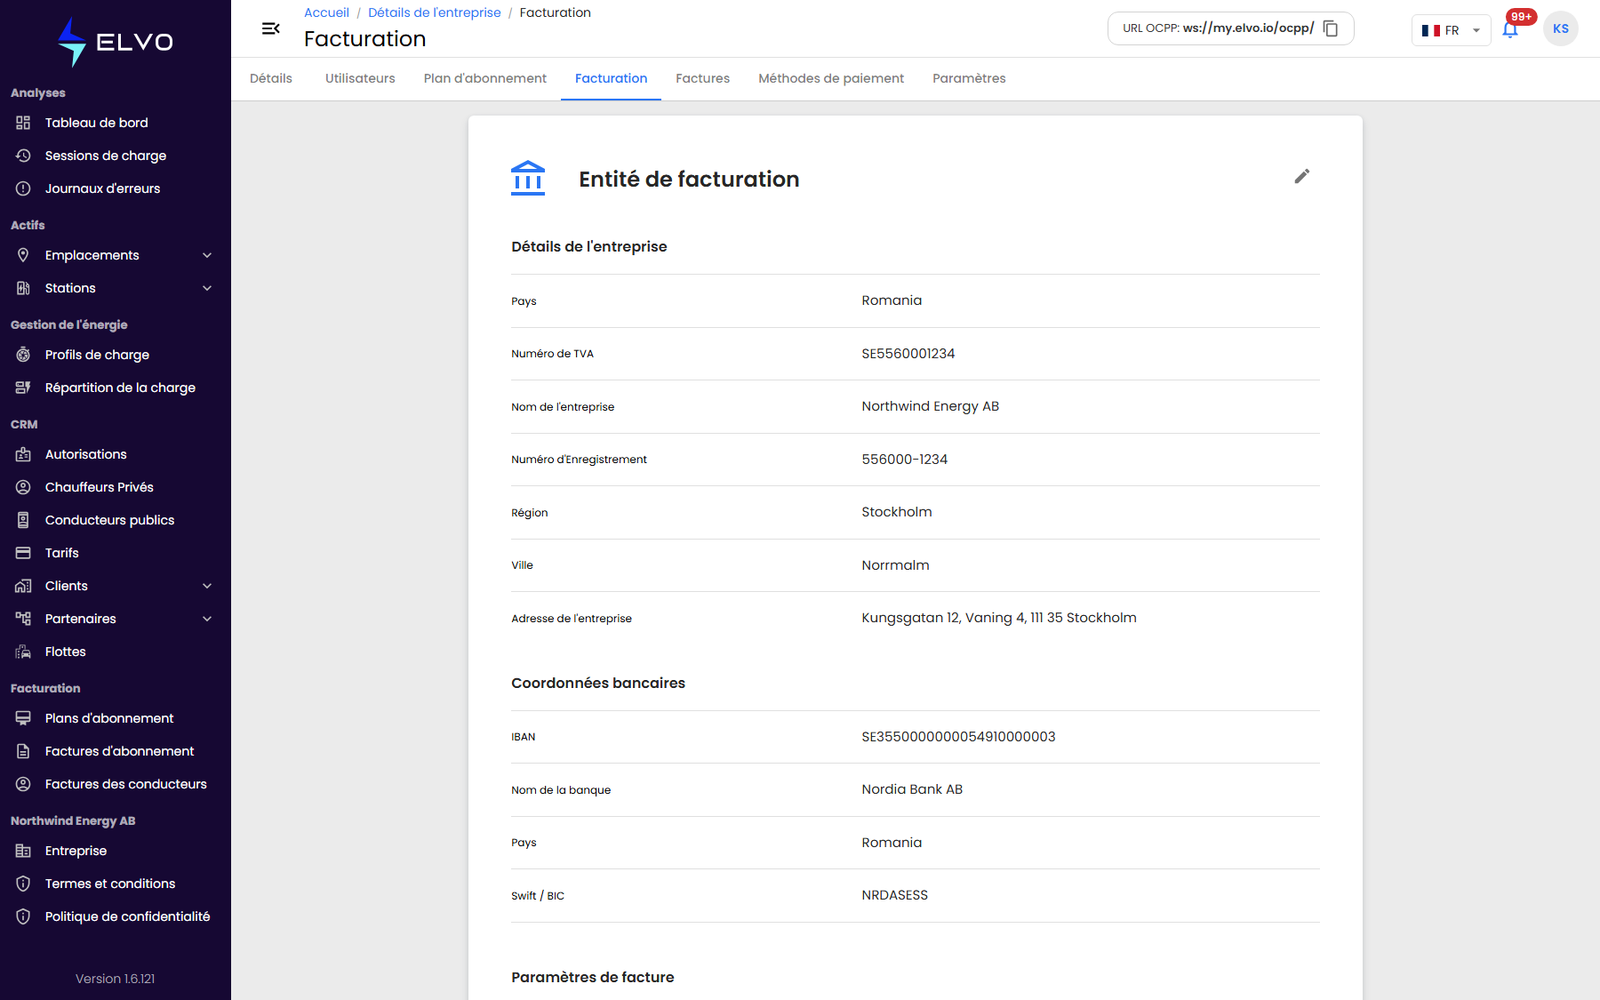Click the Journaux d'erreurs alert icon
Image resolution: width=1600 pixels, height=1000 pixels.
(23, 189)
